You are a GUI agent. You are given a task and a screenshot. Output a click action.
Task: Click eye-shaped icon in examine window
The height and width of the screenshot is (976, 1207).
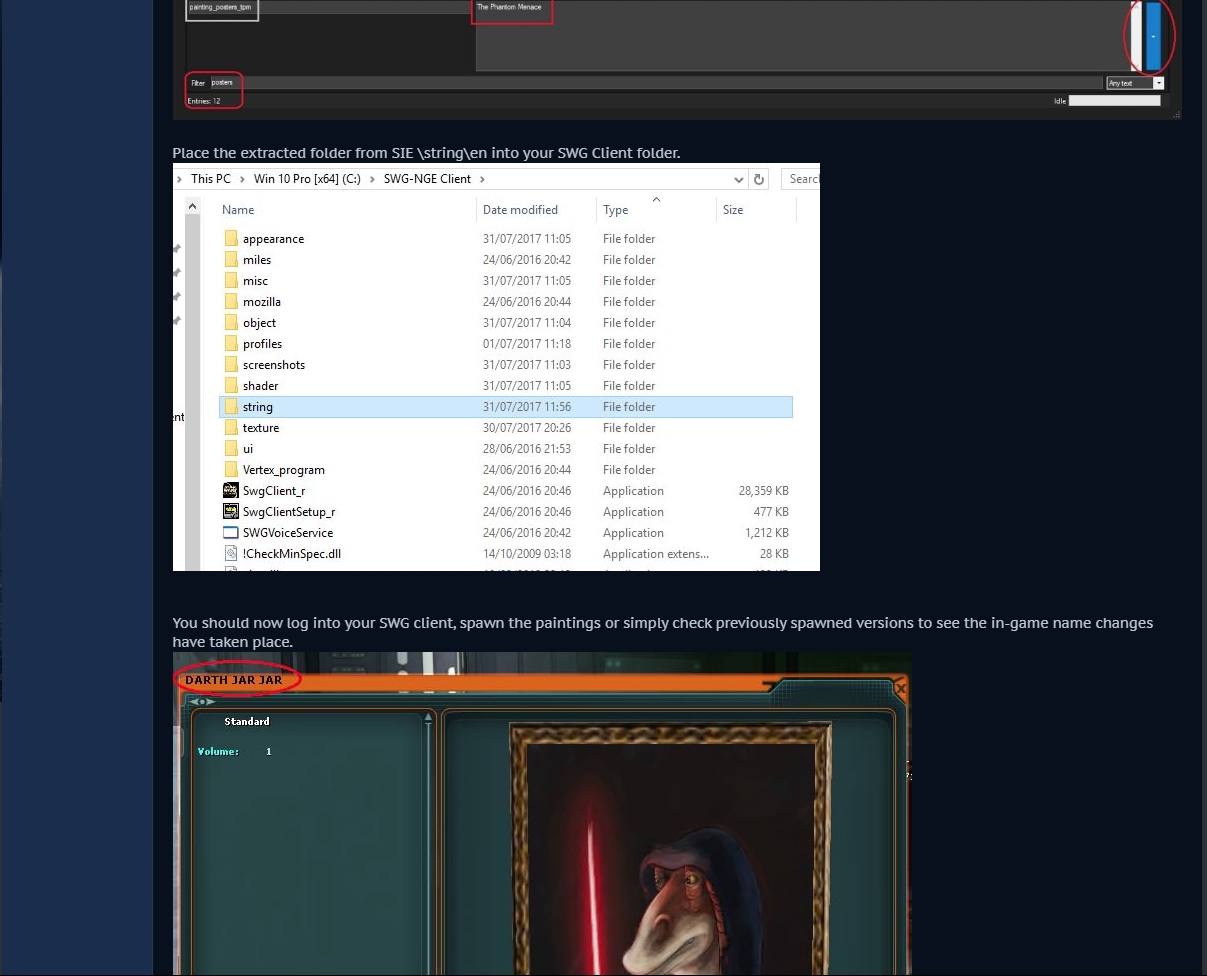[202, 701]
